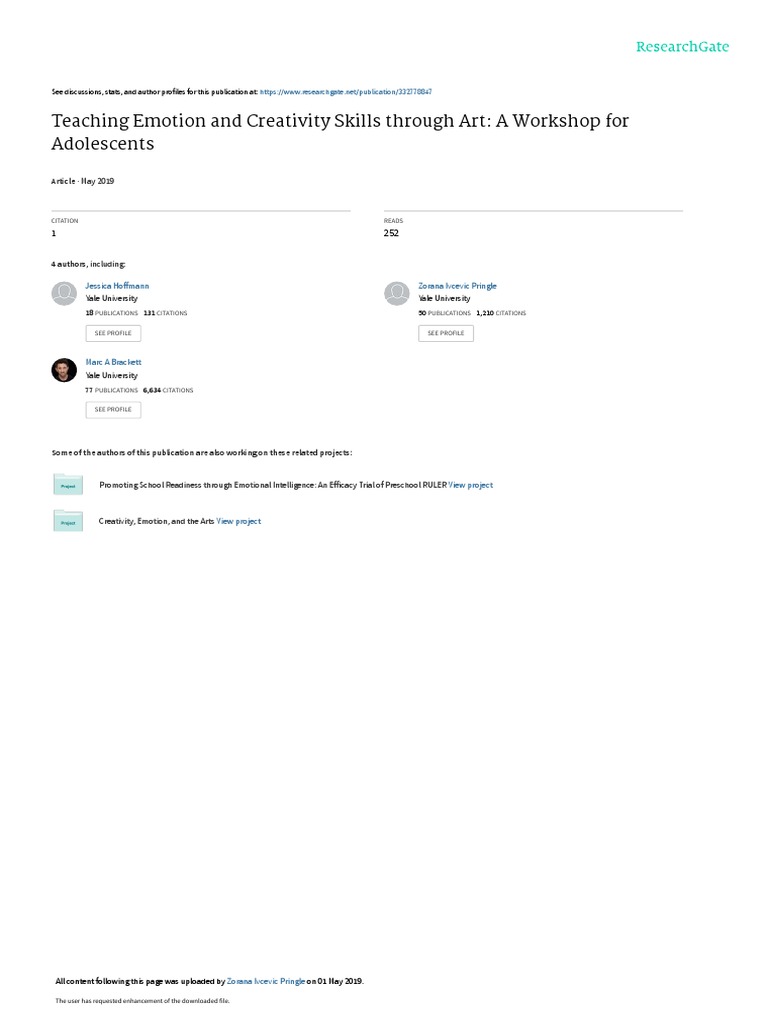Click the ResearchGate logo
The width and height of the screenshot is (768, 1024).
coord(682,47)
